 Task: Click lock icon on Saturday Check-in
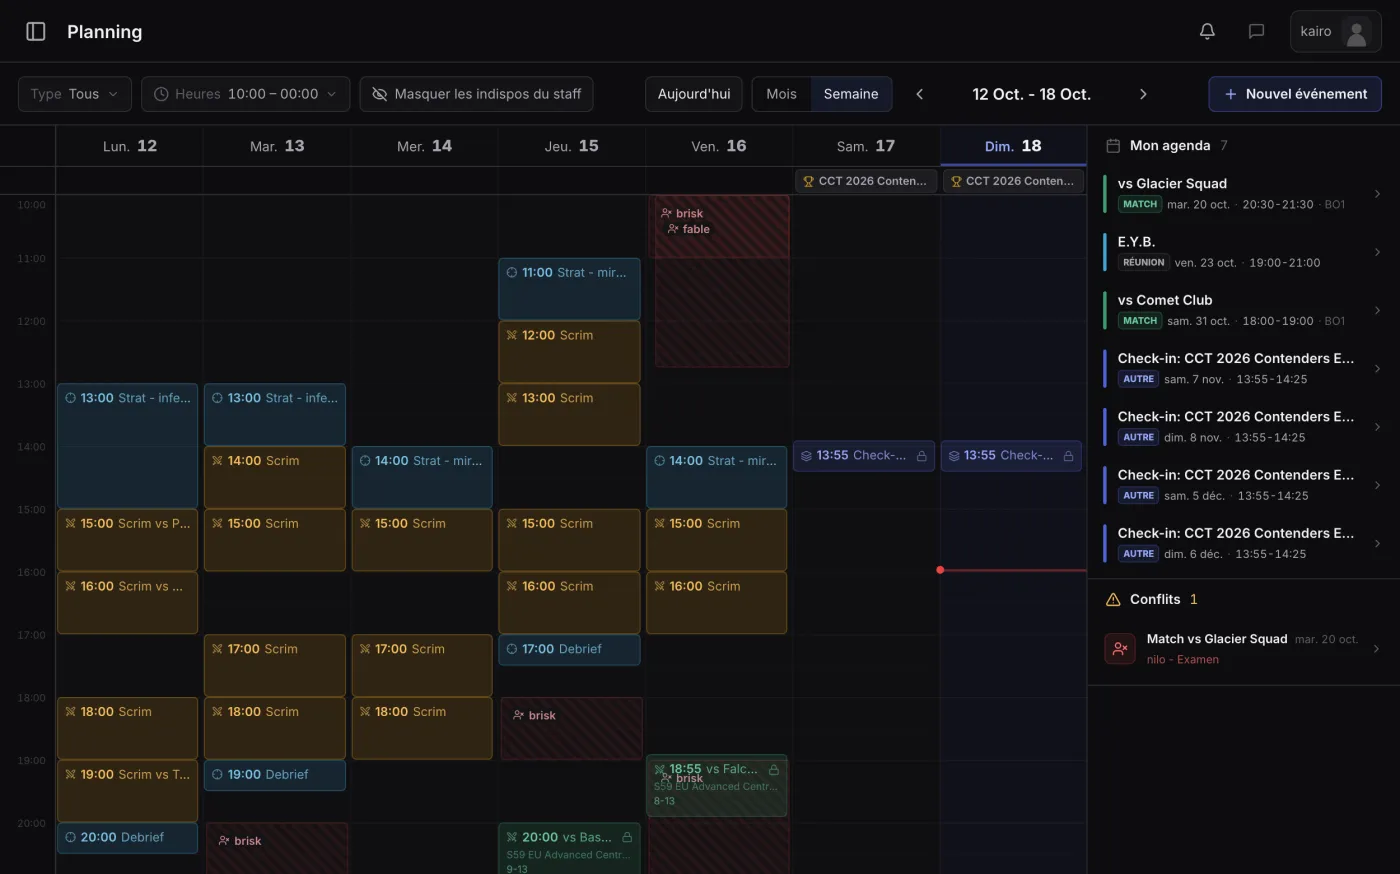[x=921, y=456]
